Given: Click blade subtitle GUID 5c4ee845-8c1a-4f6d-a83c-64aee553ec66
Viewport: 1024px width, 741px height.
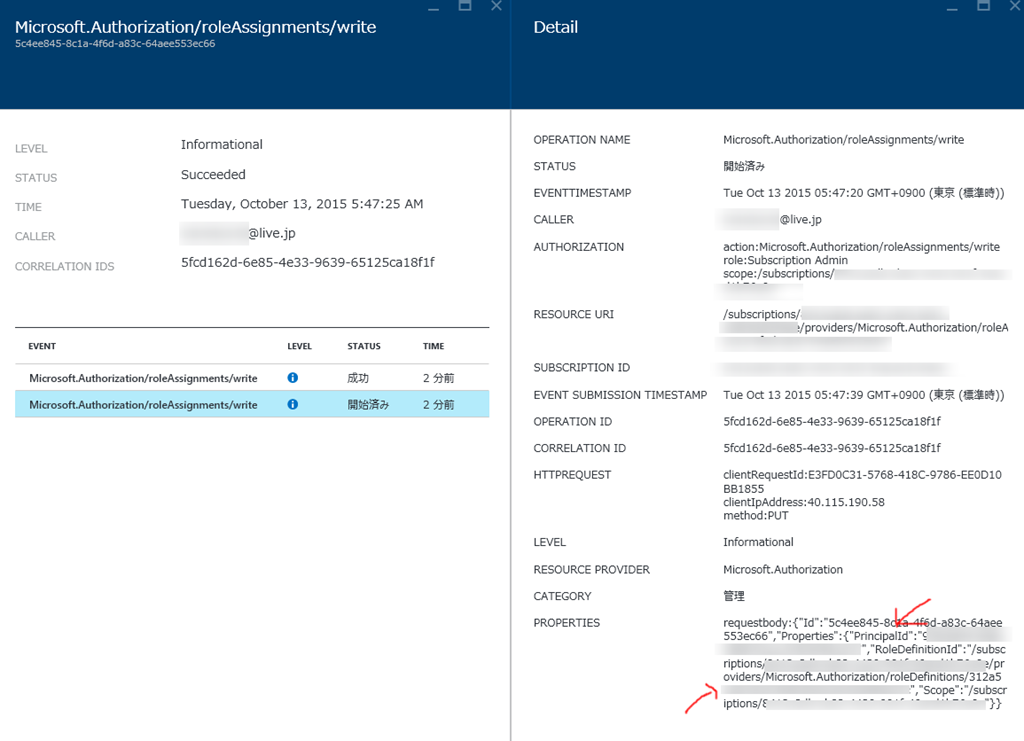Looking at the screenshot, I should coord(115,44).
